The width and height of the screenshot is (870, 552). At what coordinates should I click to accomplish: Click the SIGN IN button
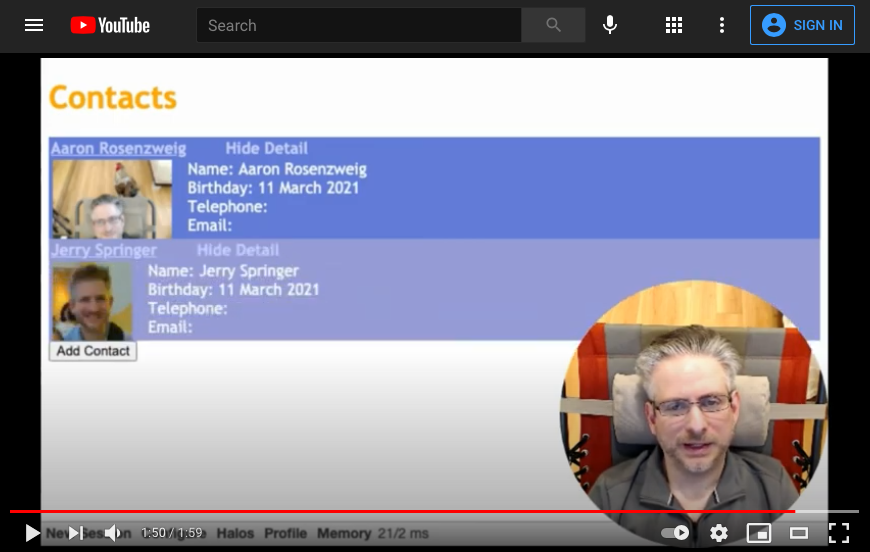click(x=802, y=25)
